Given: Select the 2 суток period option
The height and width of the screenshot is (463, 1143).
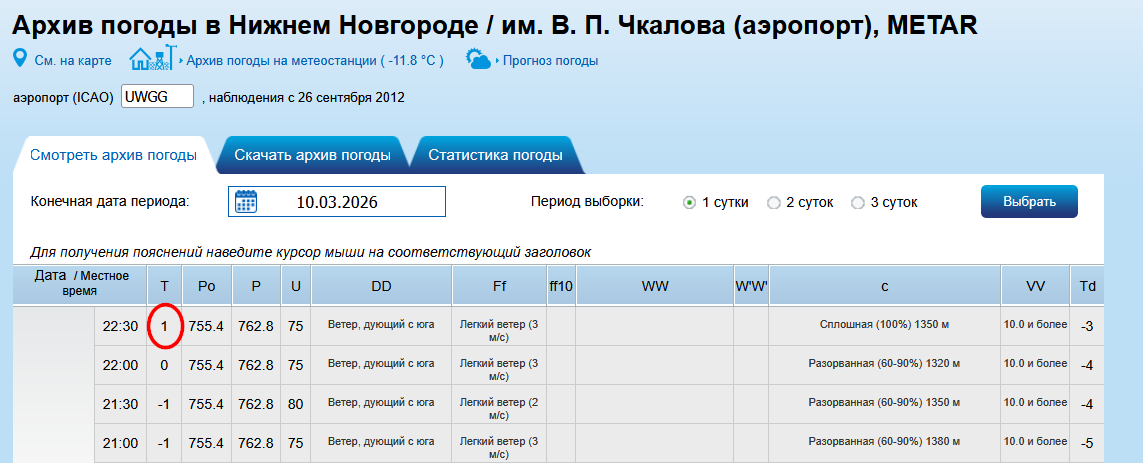Looking at the screenshot, I should coord(773,203).
